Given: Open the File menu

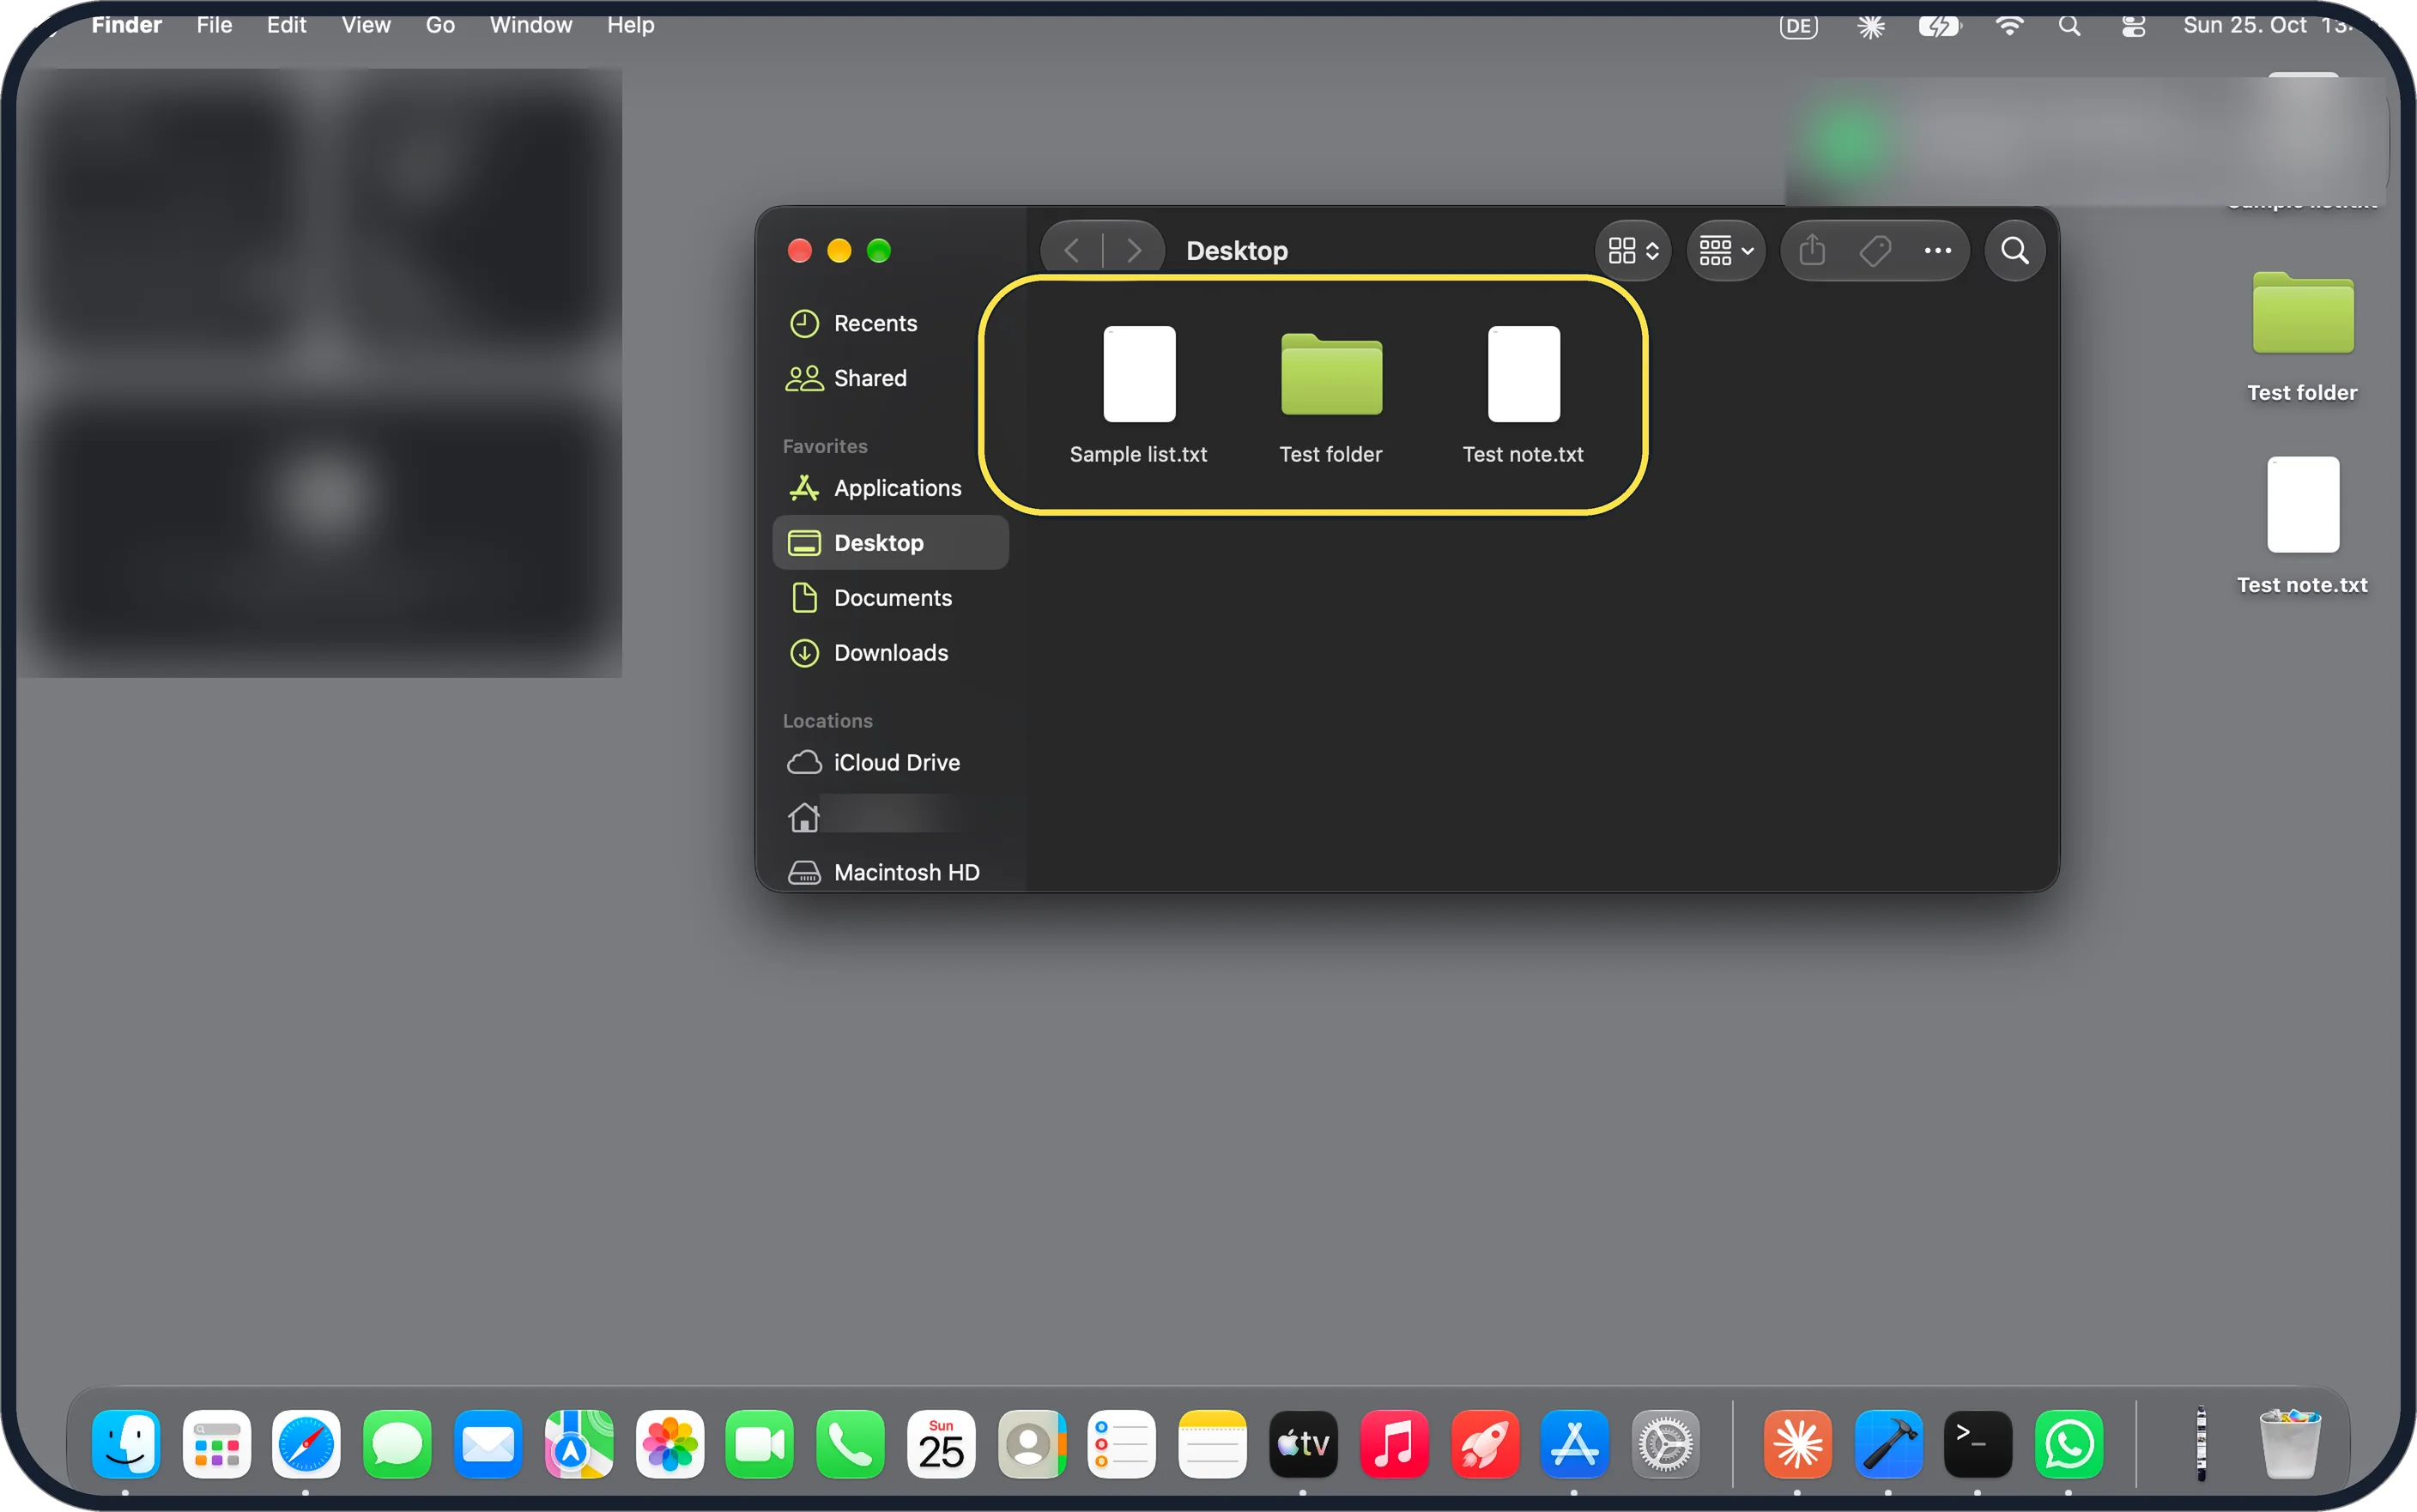Looking at the screenshot, I should pyautogui.click(x=214, y=25).
